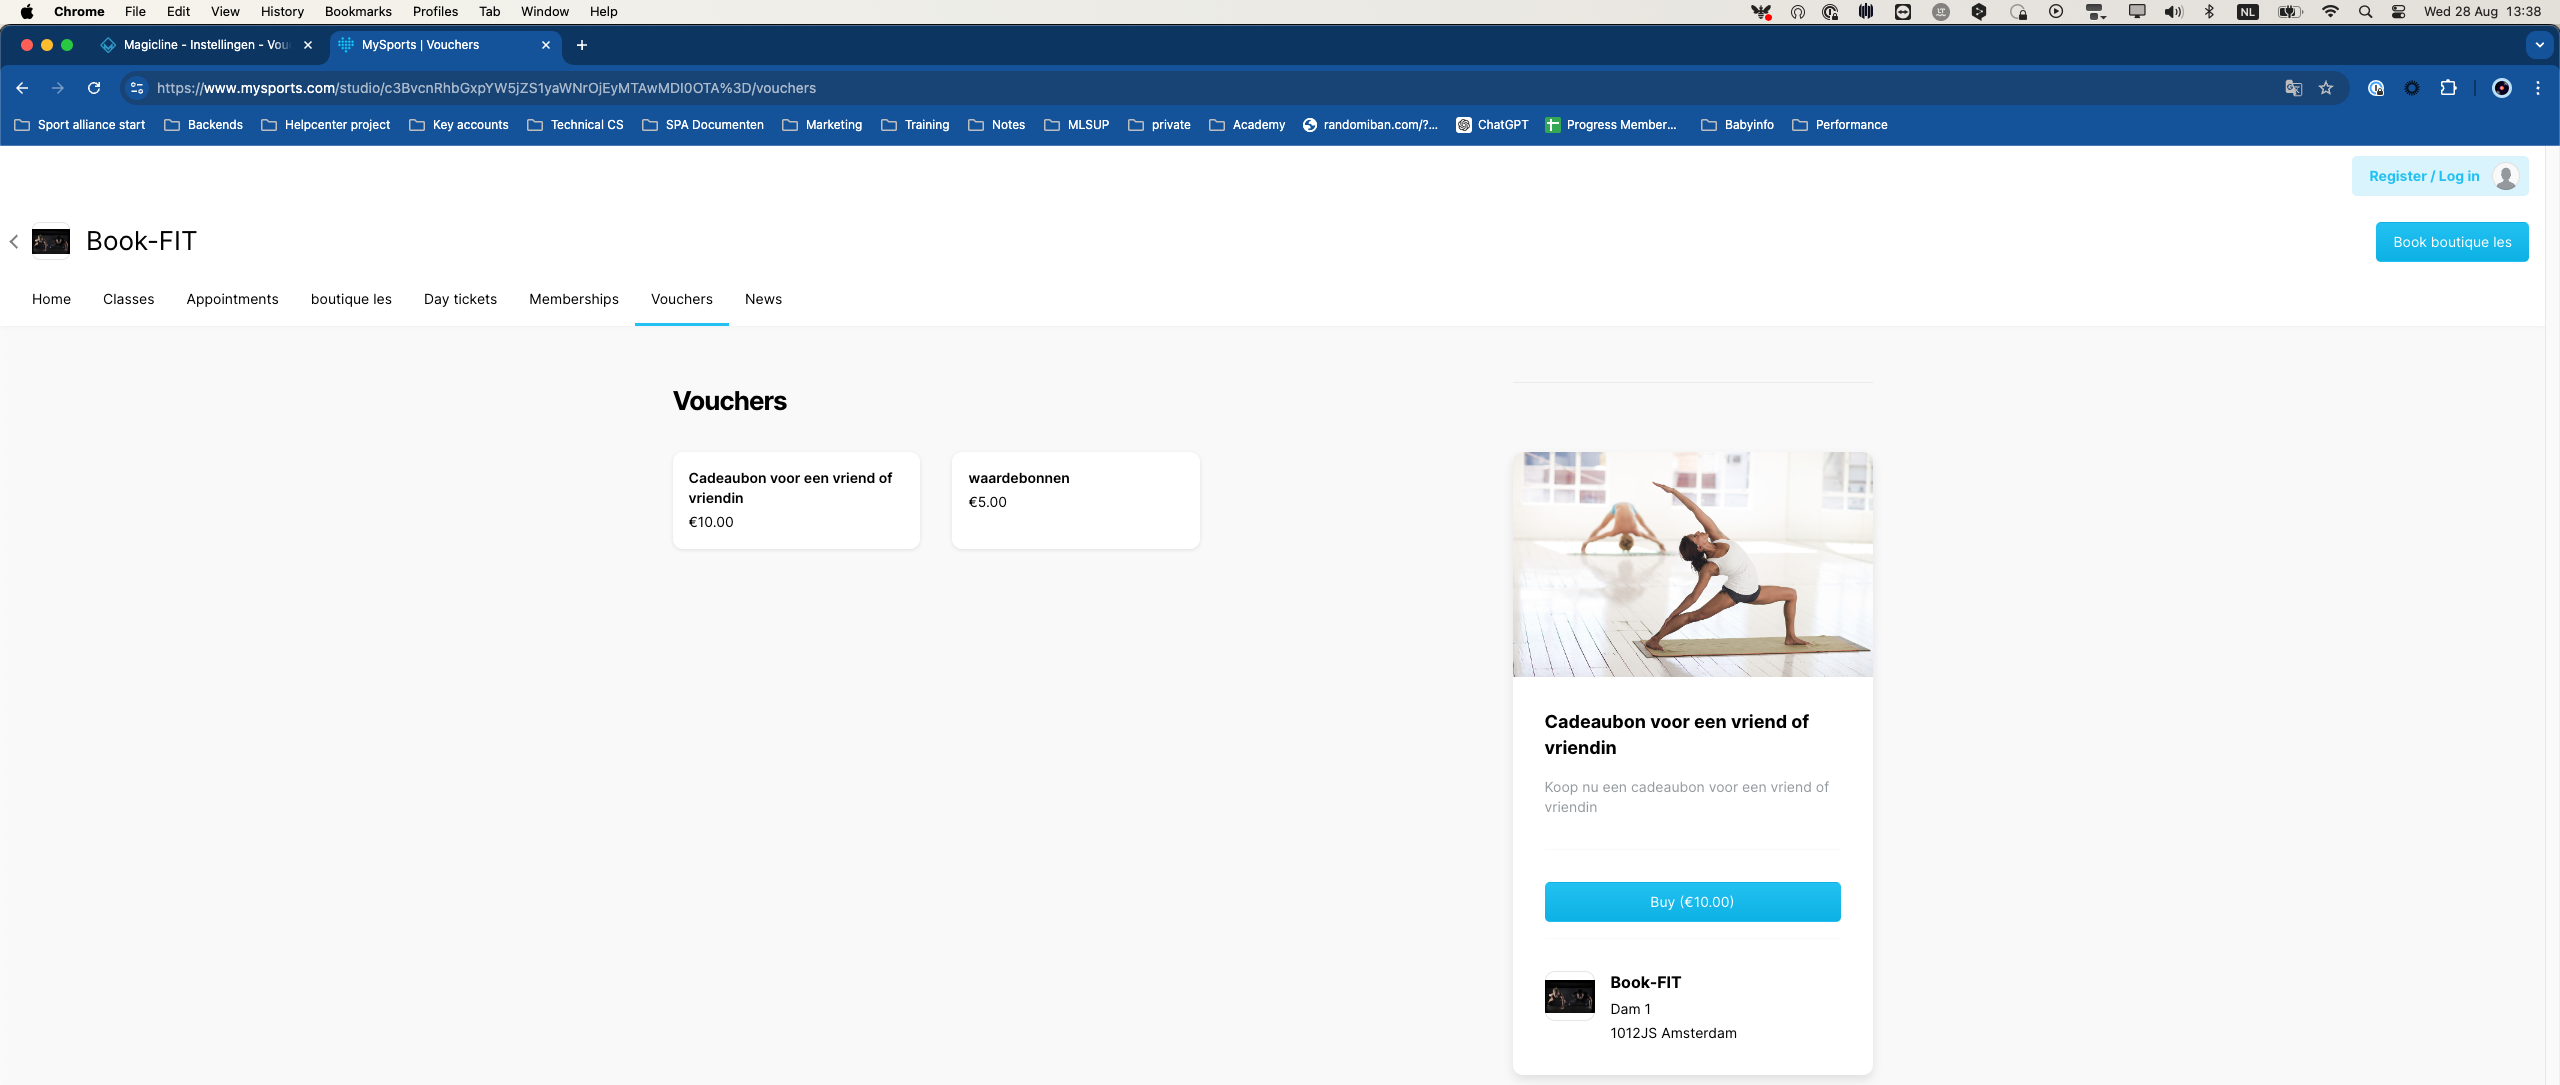The image size is (2560, 1085).
Task: Bookmark this page with the star icon
Action: [x=2326, y=88]
